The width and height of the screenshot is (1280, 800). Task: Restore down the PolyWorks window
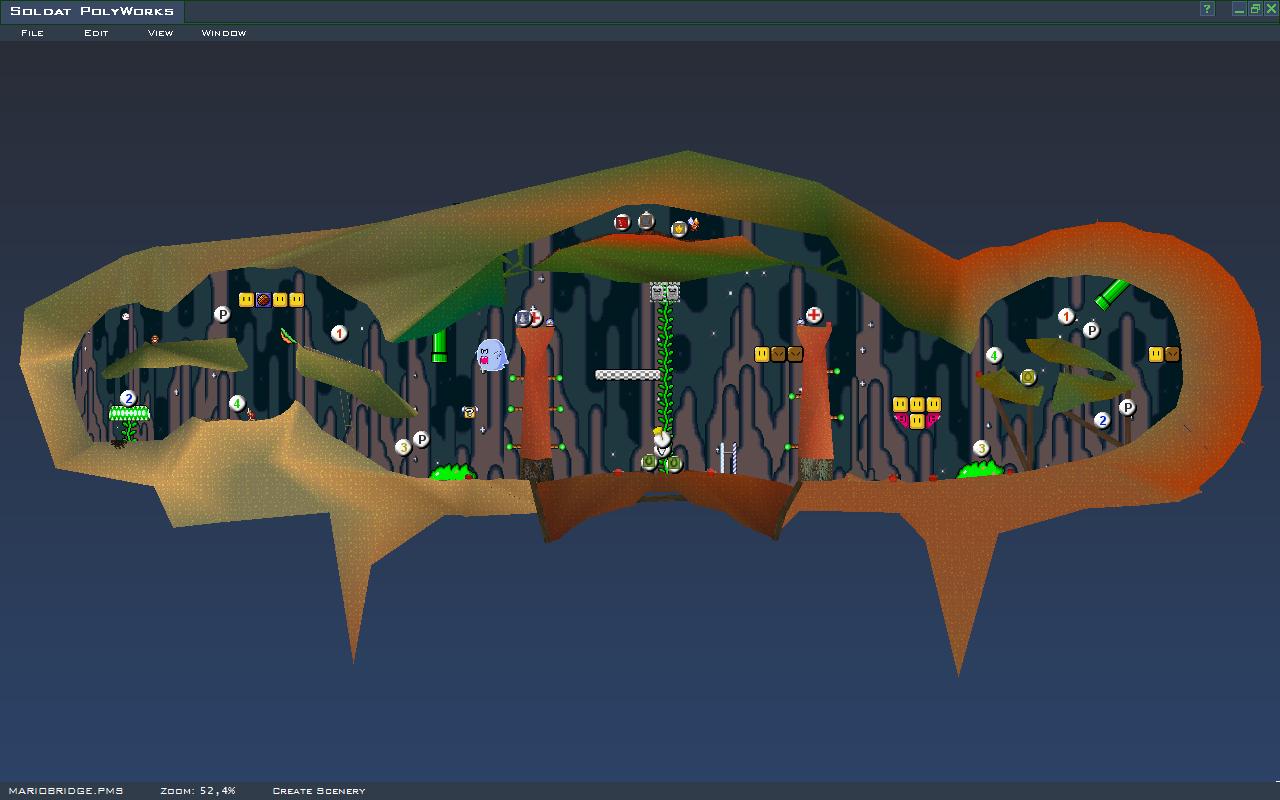(x=1254, y=10)
